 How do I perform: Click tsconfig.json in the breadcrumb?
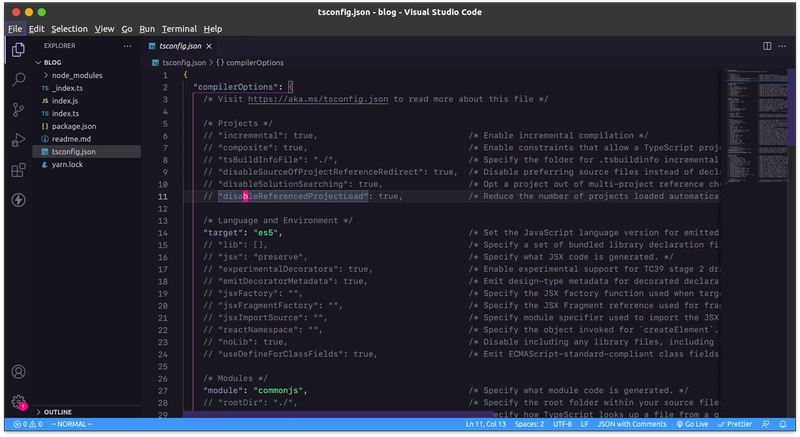coord(184,63)
